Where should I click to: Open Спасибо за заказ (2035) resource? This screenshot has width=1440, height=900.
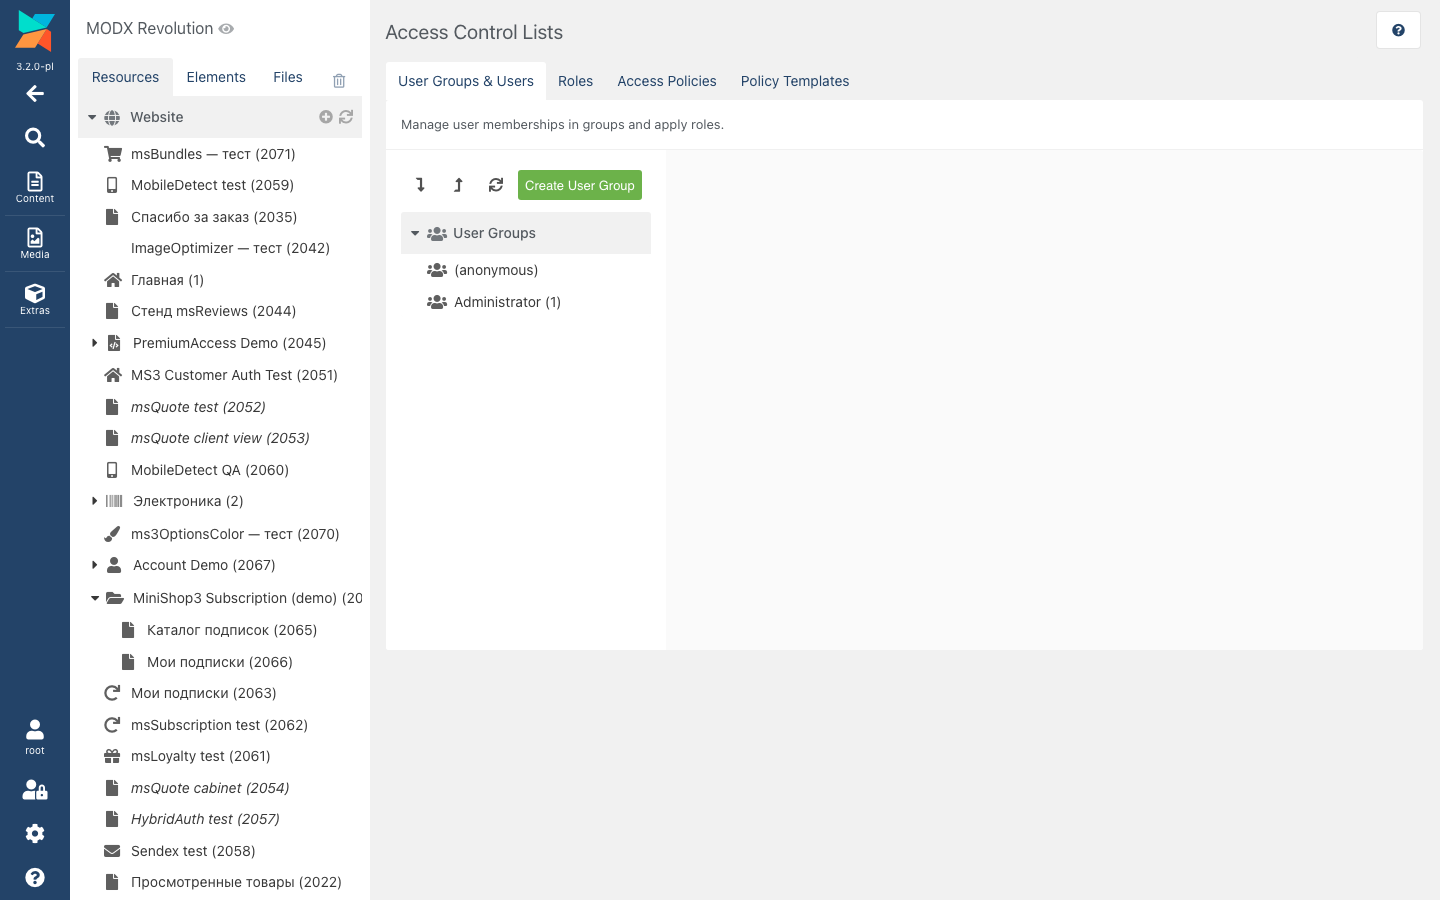214,217
